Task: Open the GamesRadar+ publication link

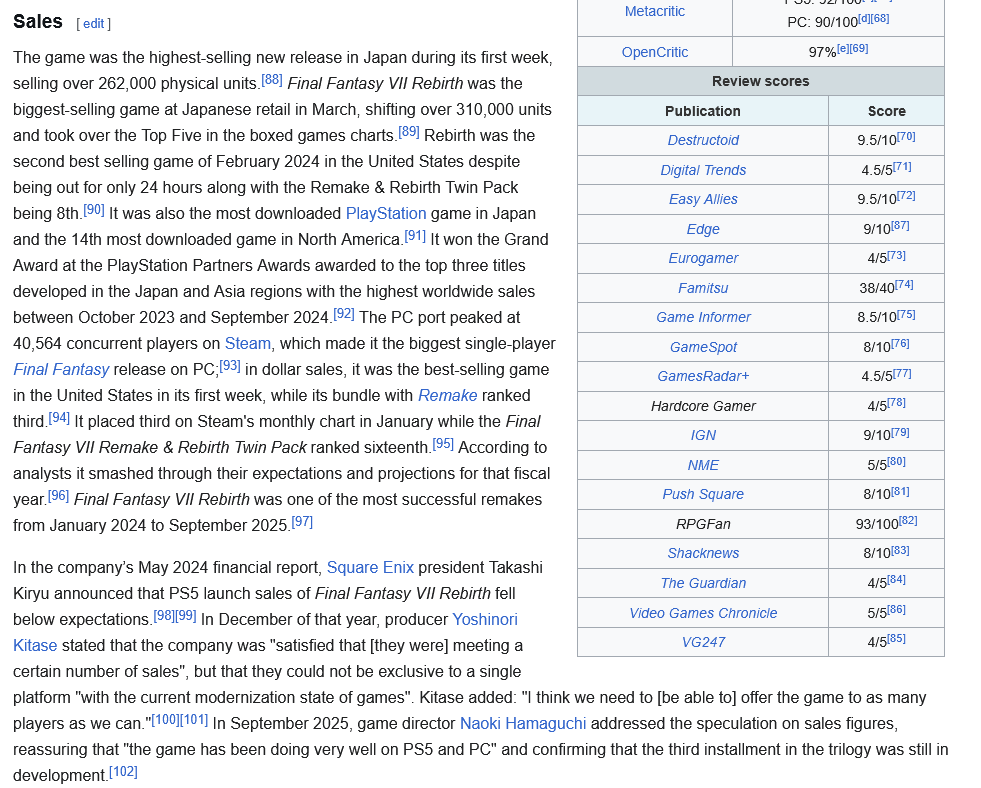Action: [x=703, y=376]
